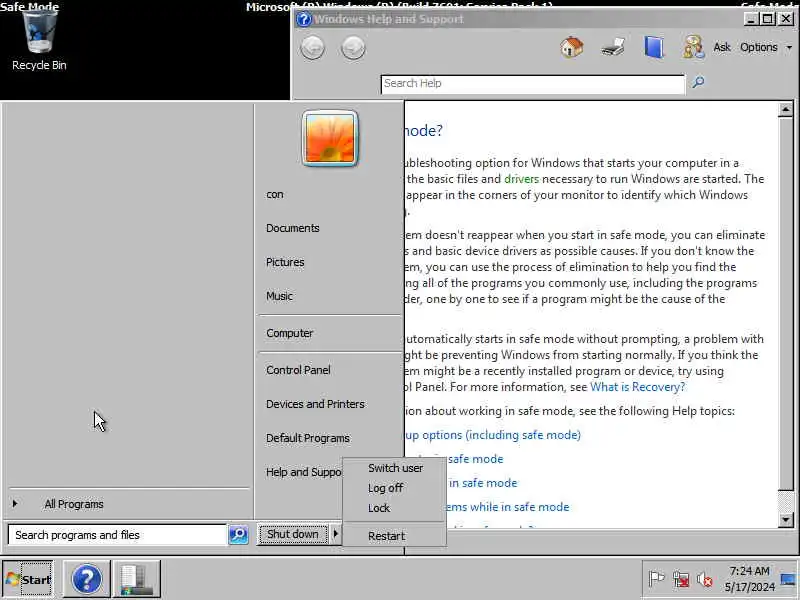This screenshot has height=600, width=800.
Task: Open Help and Support from Start menu
Action: [x=303, y=472]
